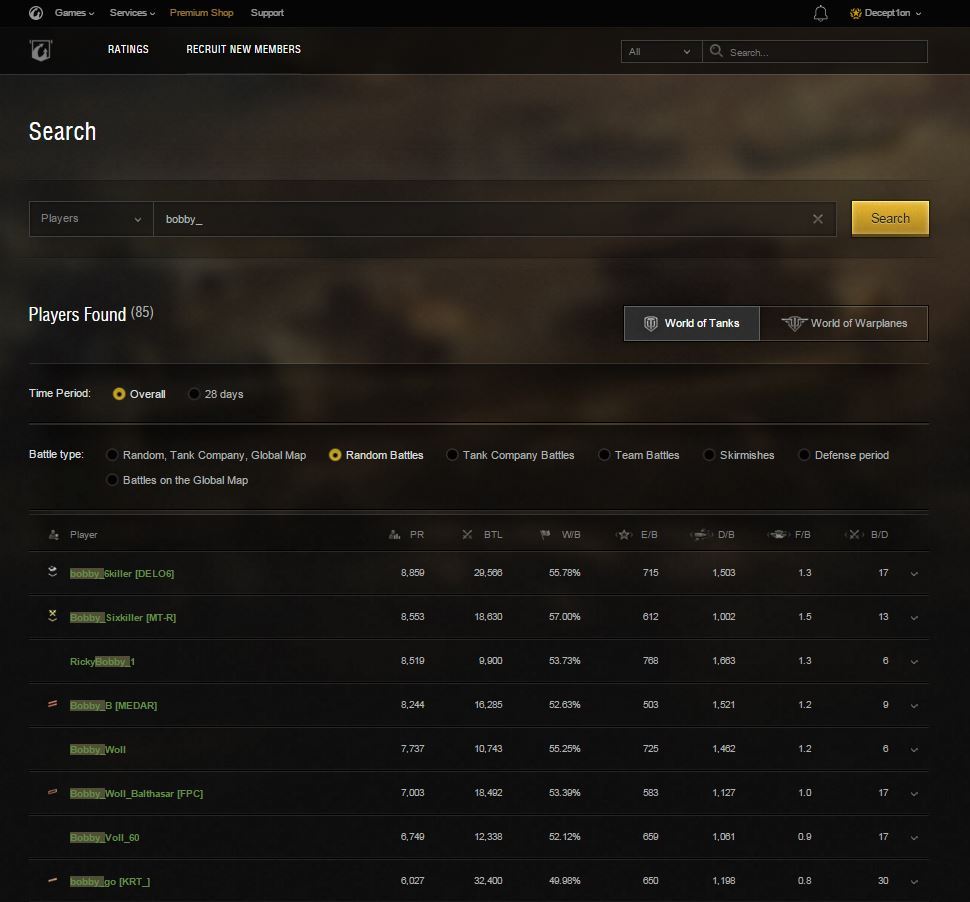Screen dimensions: 970x902
Task: Sort by BTL battles column icon
Action: [467, 535]
